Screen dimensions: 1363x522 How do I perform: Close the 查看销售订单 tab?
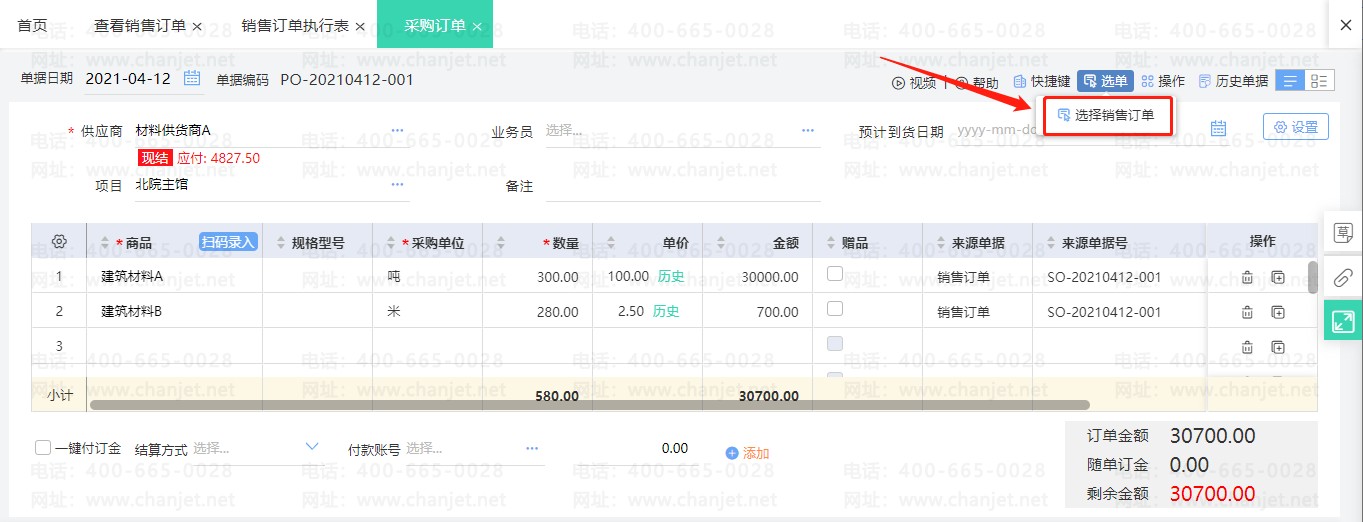coord(196,26)
